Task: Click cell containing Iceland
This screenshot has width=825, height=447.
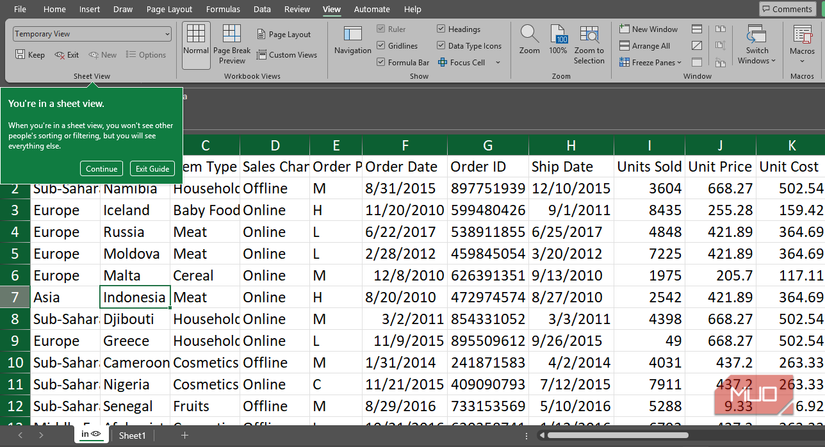Action: pos(135,210)
